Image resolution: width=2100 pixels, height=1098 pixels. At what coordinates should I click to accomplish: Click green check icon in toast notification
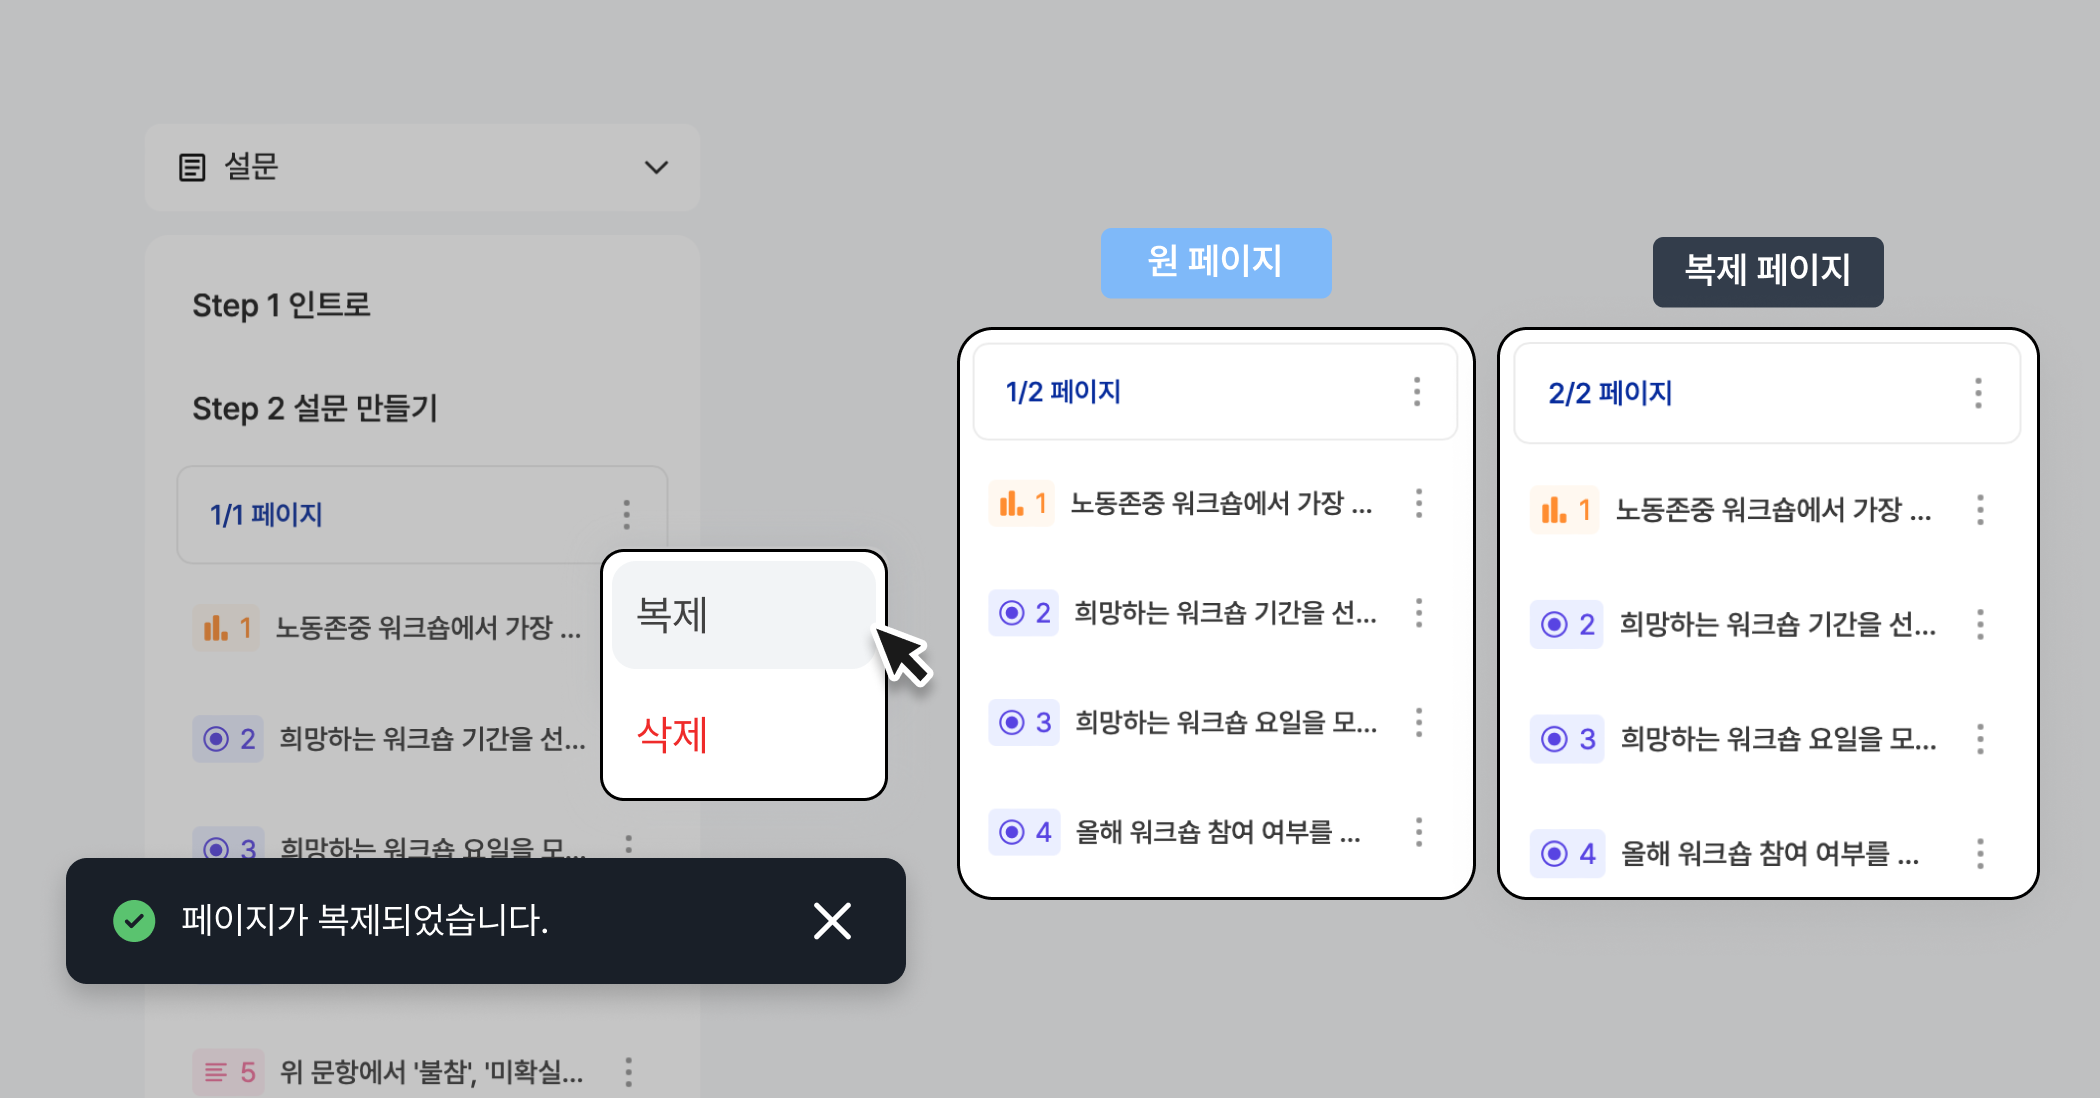tap(134, 921)
